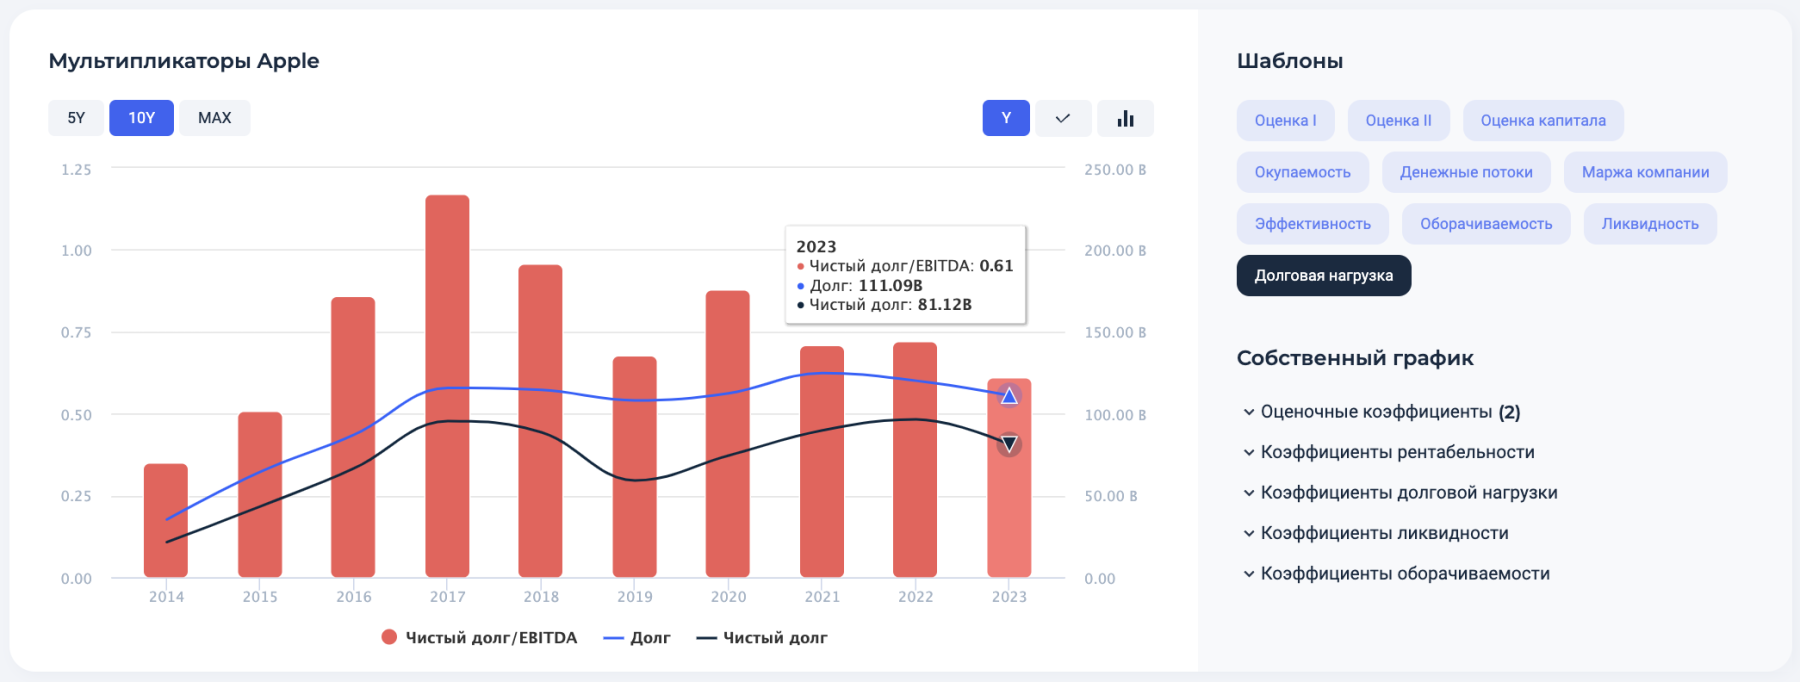
Task: Toggle the blue Долг legend series
Action: tap(637, 638)
